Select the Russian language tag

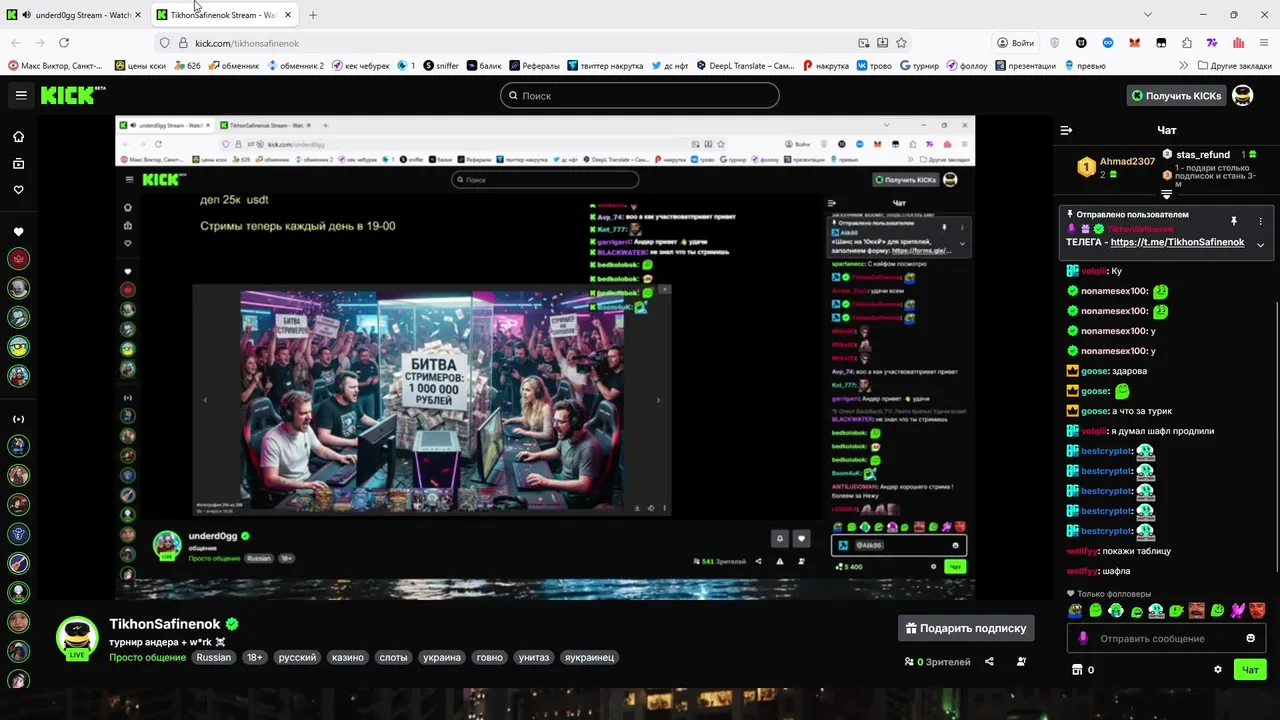click(x=213, y=657)
